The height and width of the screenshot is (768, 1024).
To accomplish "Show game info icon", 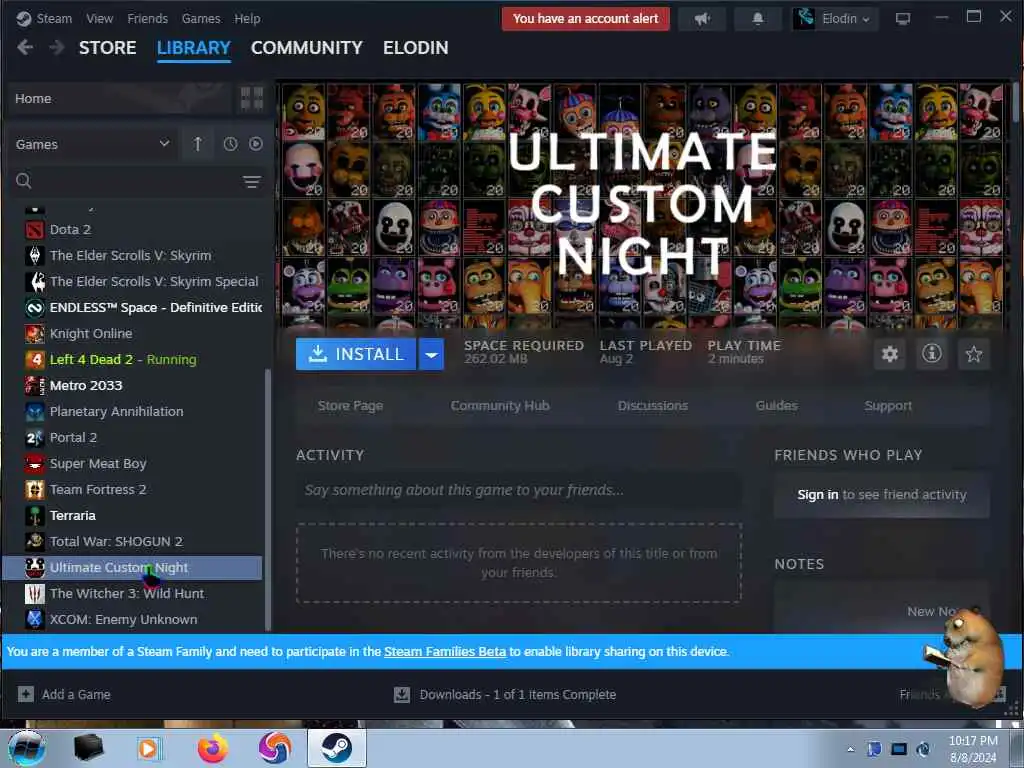I will [931, 354].
